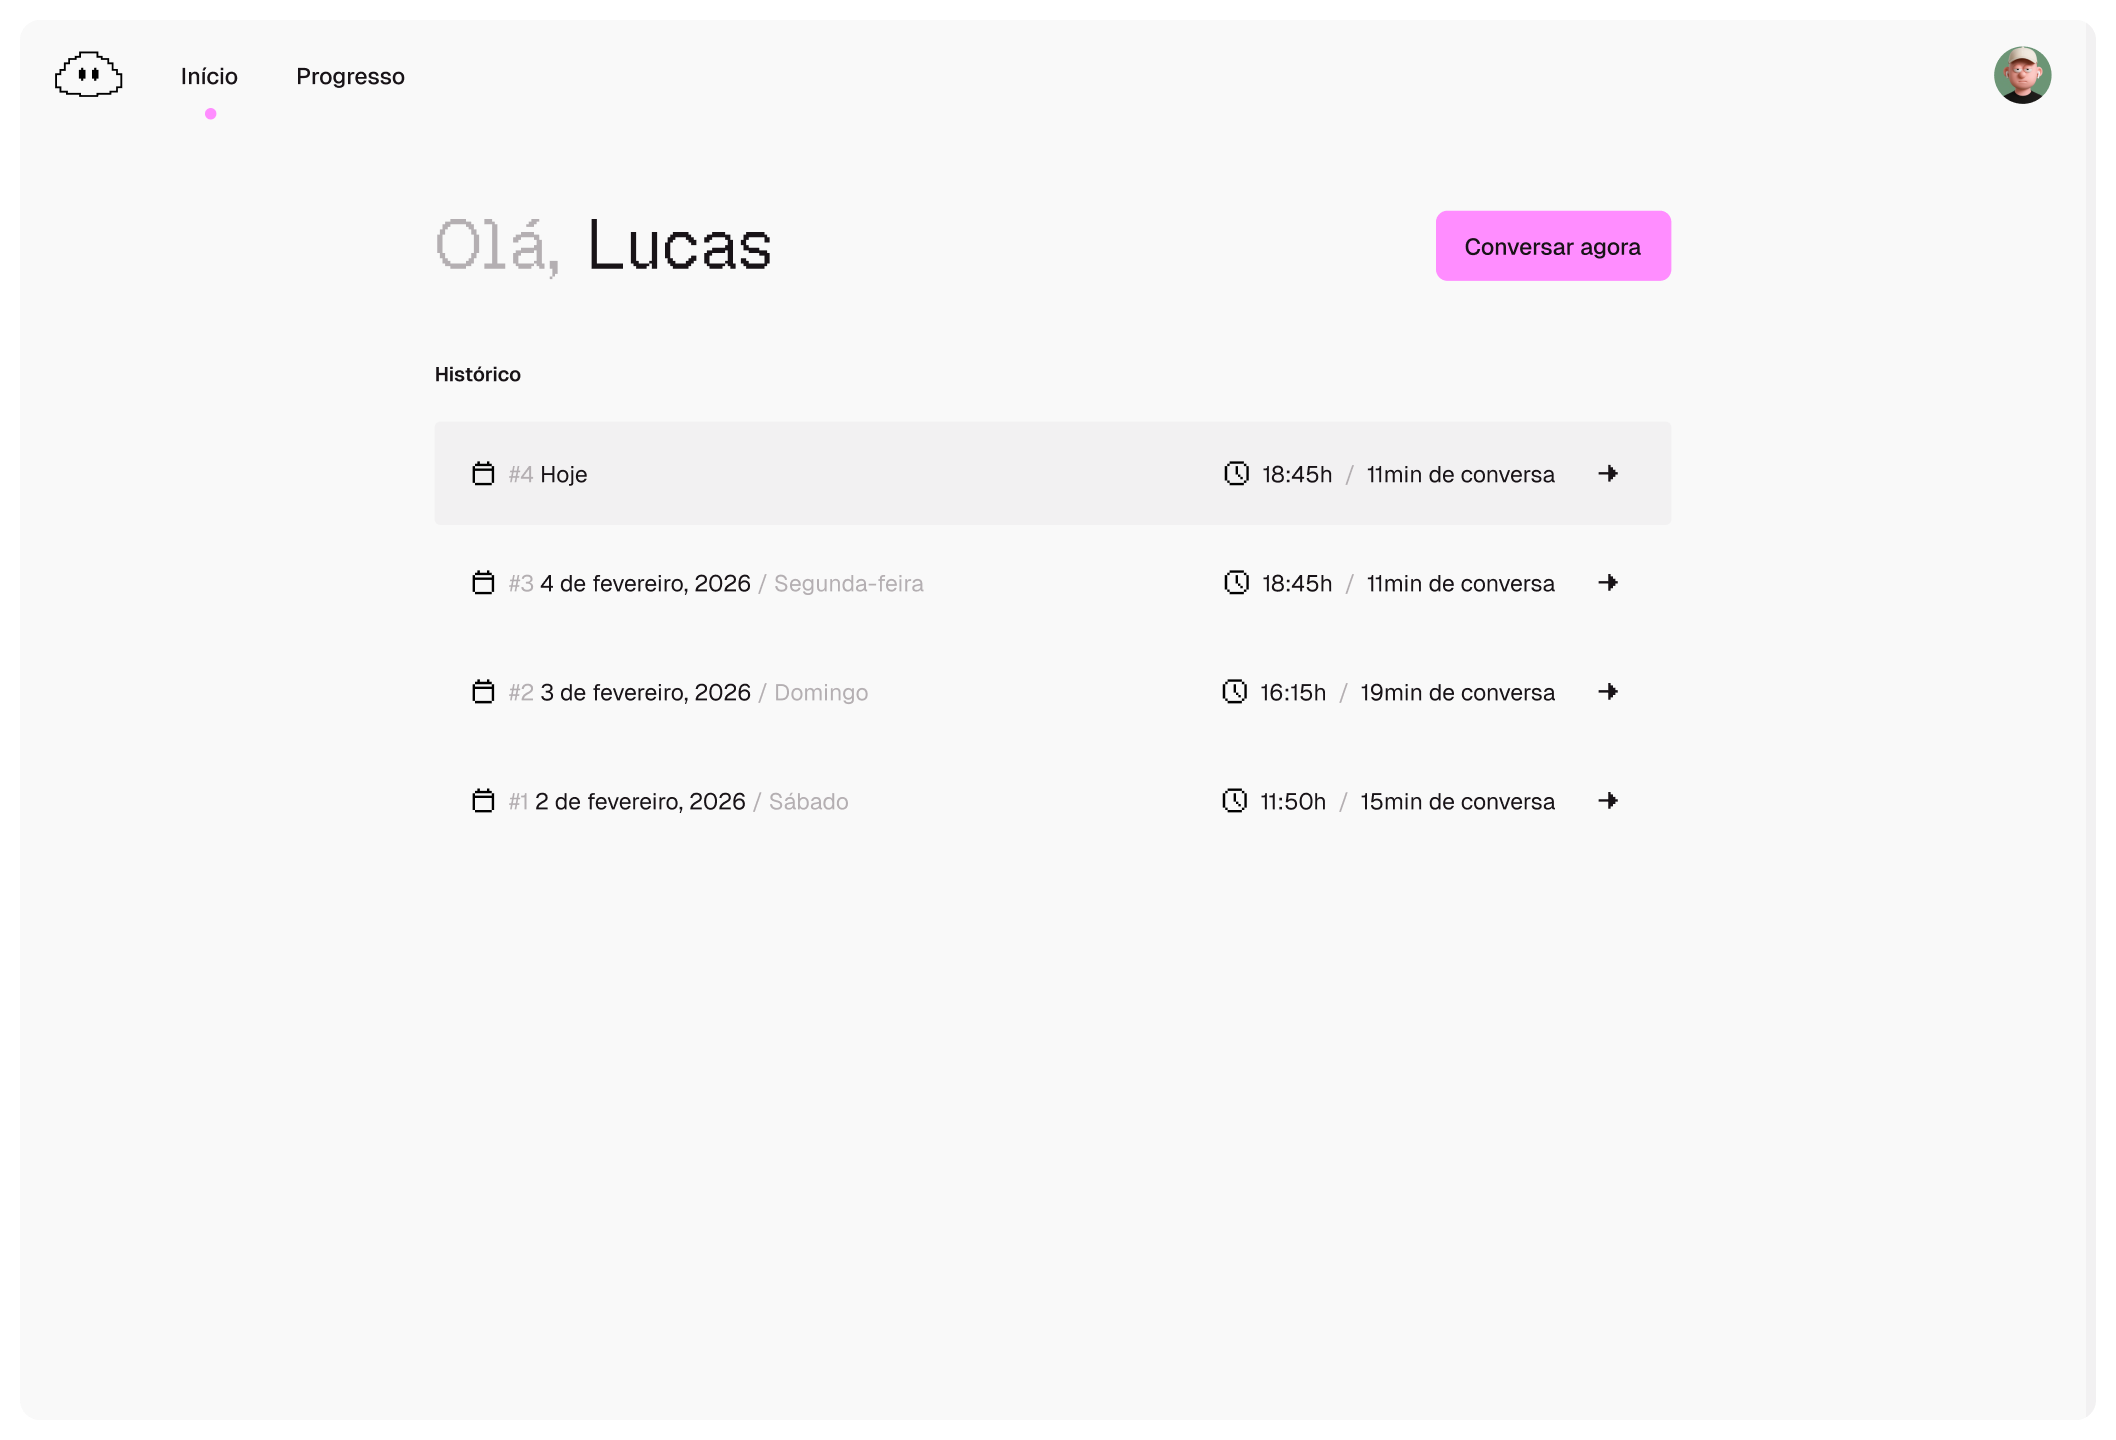Click the clock icon beside 11:50h
This screenshot has height=1440, width=2116.
[1235, 800]
